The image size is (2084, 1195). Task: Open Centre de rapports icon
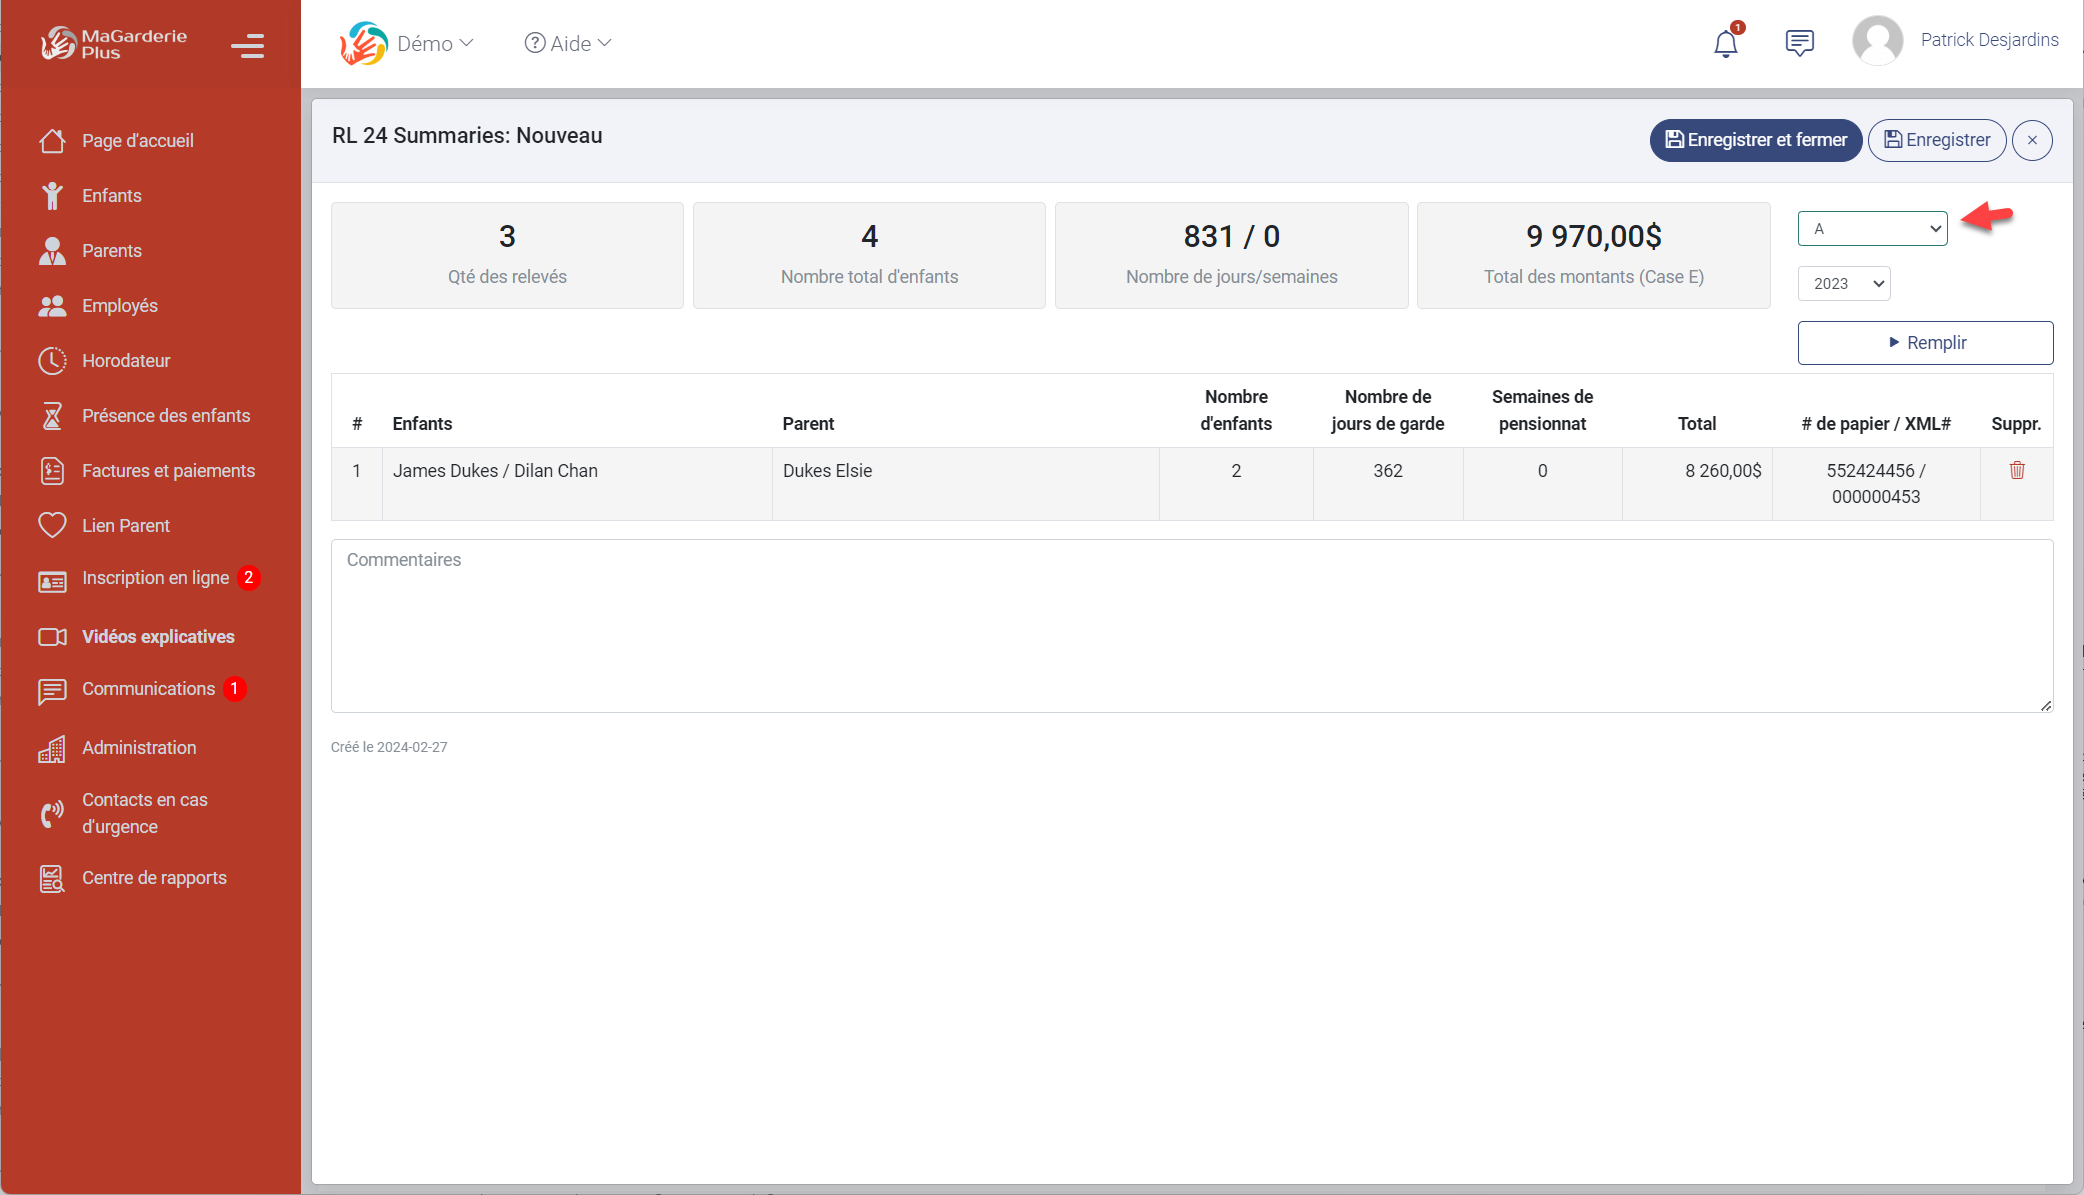point(52,878)
